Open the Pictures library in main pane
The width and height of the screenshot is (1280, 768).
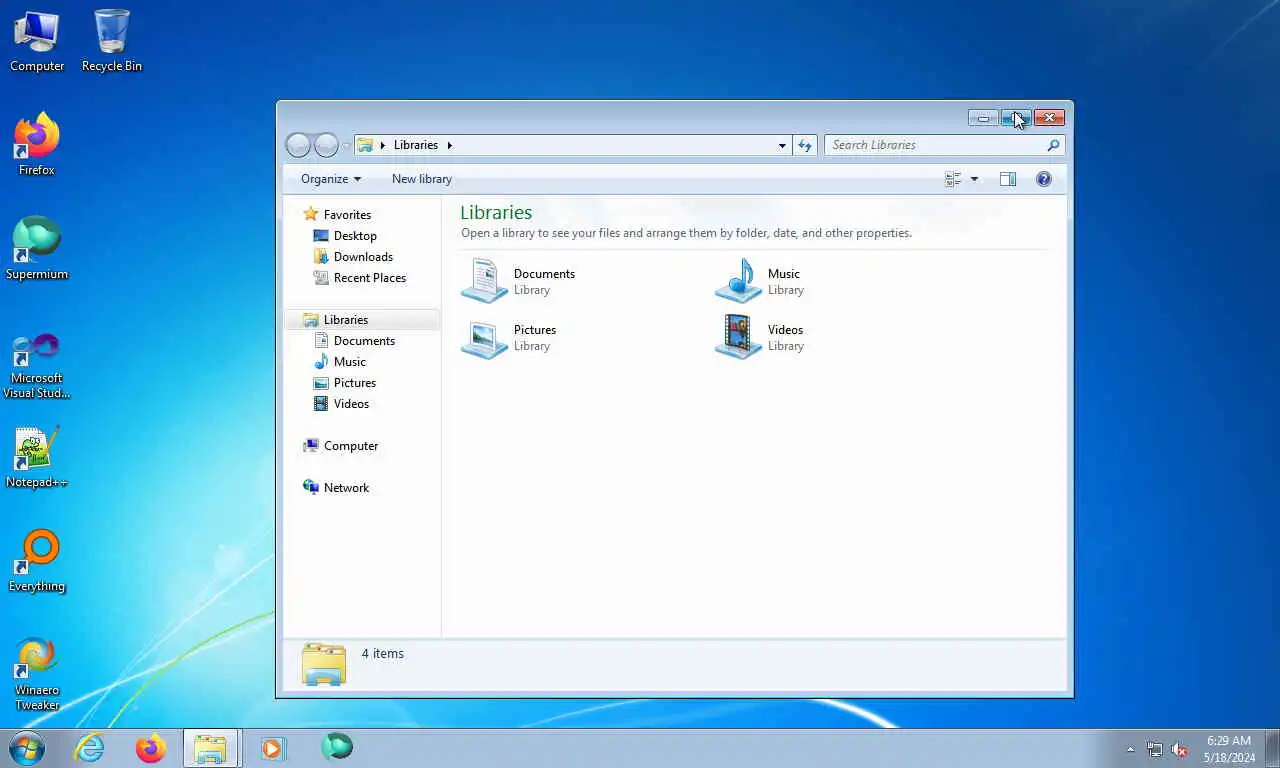[x=509, y=337]
